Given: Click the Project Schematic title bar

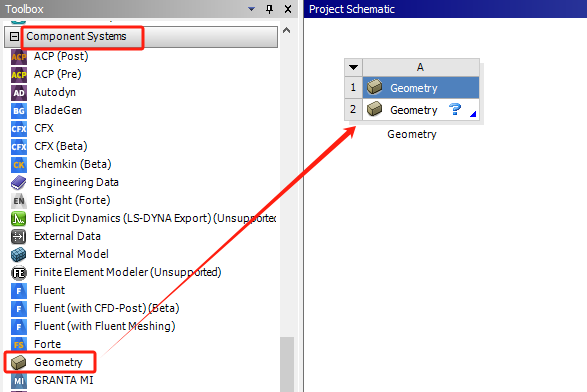Looking at the screenshot, I should (445, 9).
